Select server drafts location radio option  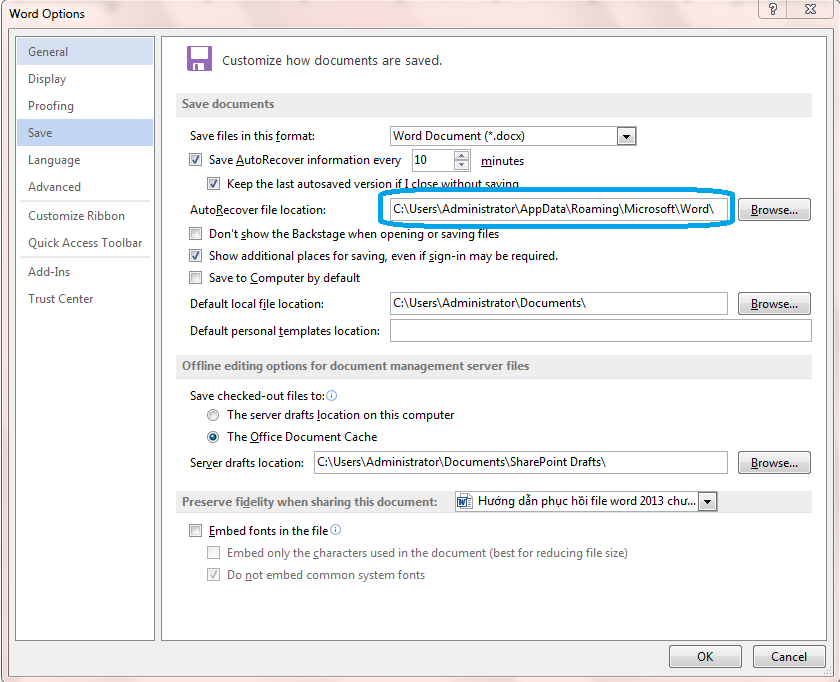point(213,415)
